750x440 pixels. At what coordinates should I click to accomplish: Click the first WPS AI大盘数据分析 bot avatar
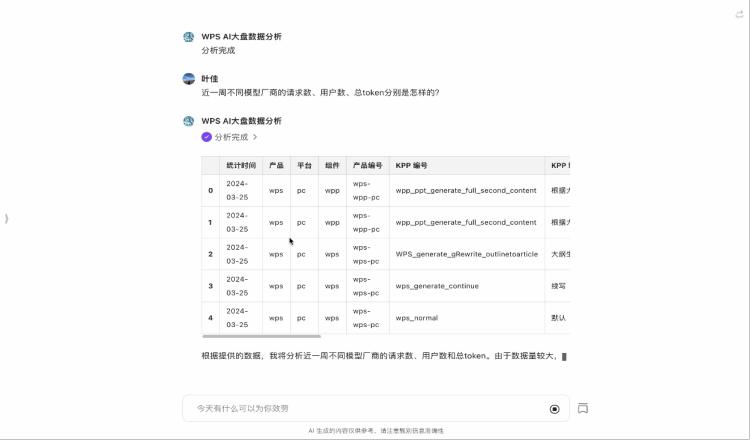[188, 37]
